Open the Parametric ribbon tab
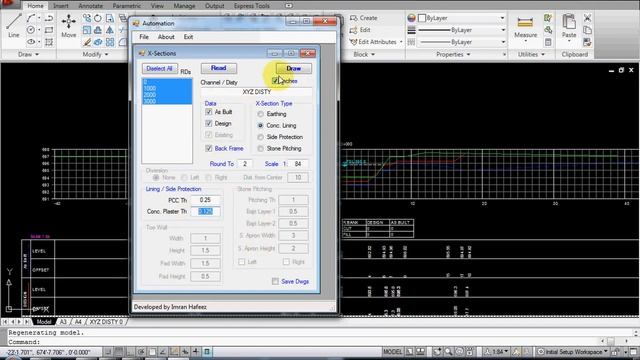Screen dimensions: 640x360 click(x=127, y=6)
